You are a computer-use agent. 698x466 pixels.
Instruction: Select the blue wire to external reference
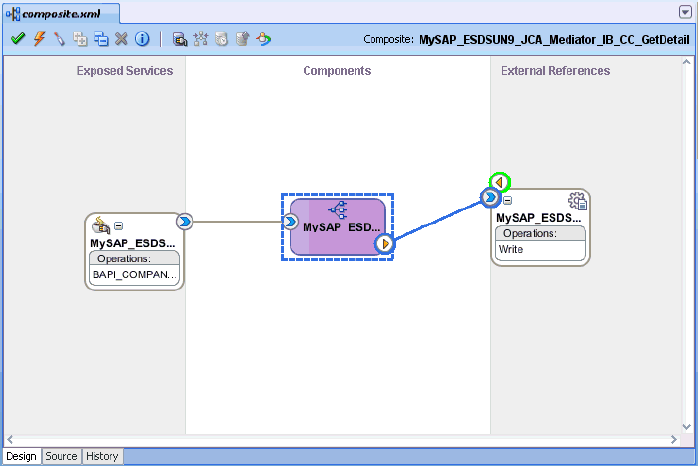(438, 220)
